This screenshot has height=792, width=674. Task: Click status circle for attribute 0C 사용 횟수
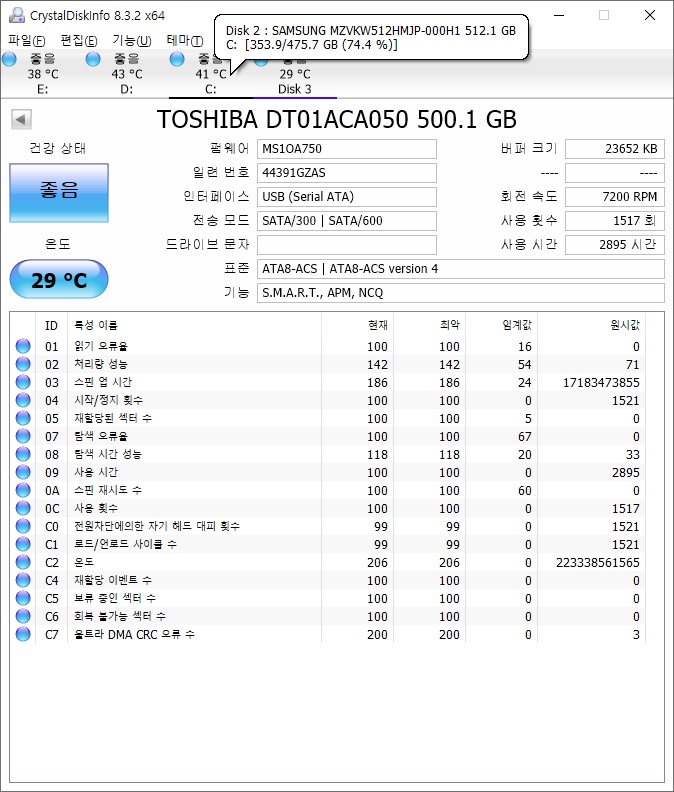(x=23, y=508)
